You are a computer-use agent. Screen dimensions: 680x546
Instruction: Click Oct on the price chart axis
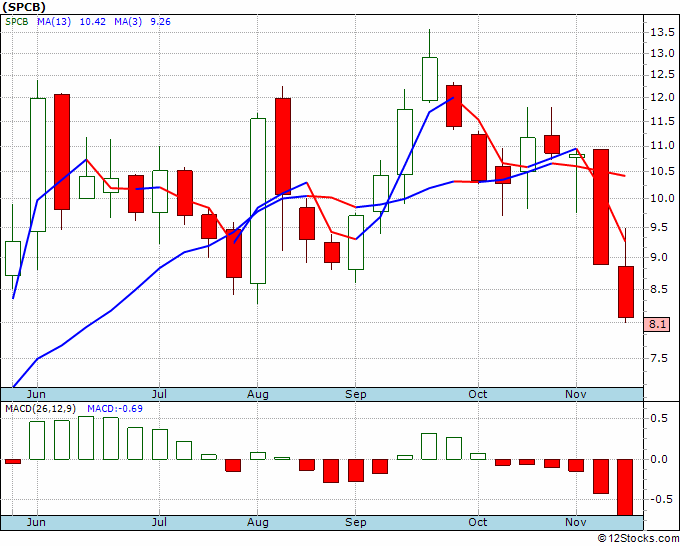pos(477,394)
